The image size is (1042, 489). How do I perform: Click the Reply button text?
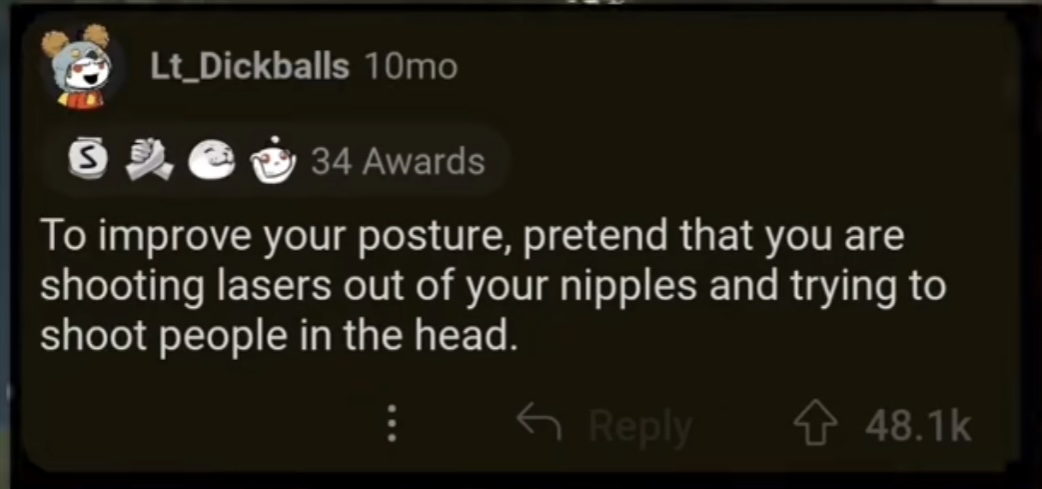tap(641, 427)
